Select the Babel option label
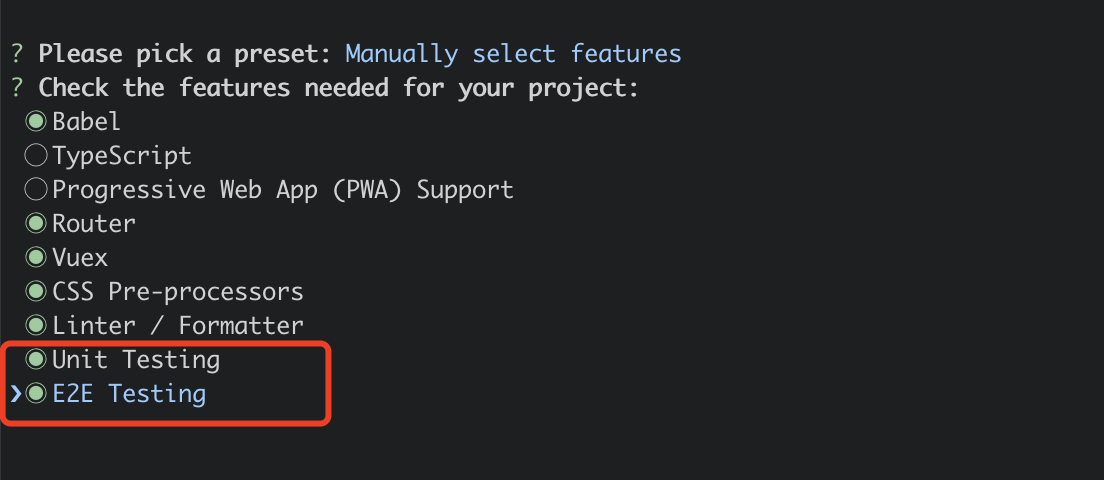Image resolution: width=1104 pixels, height=480 pixels. [x=87, y=122]
